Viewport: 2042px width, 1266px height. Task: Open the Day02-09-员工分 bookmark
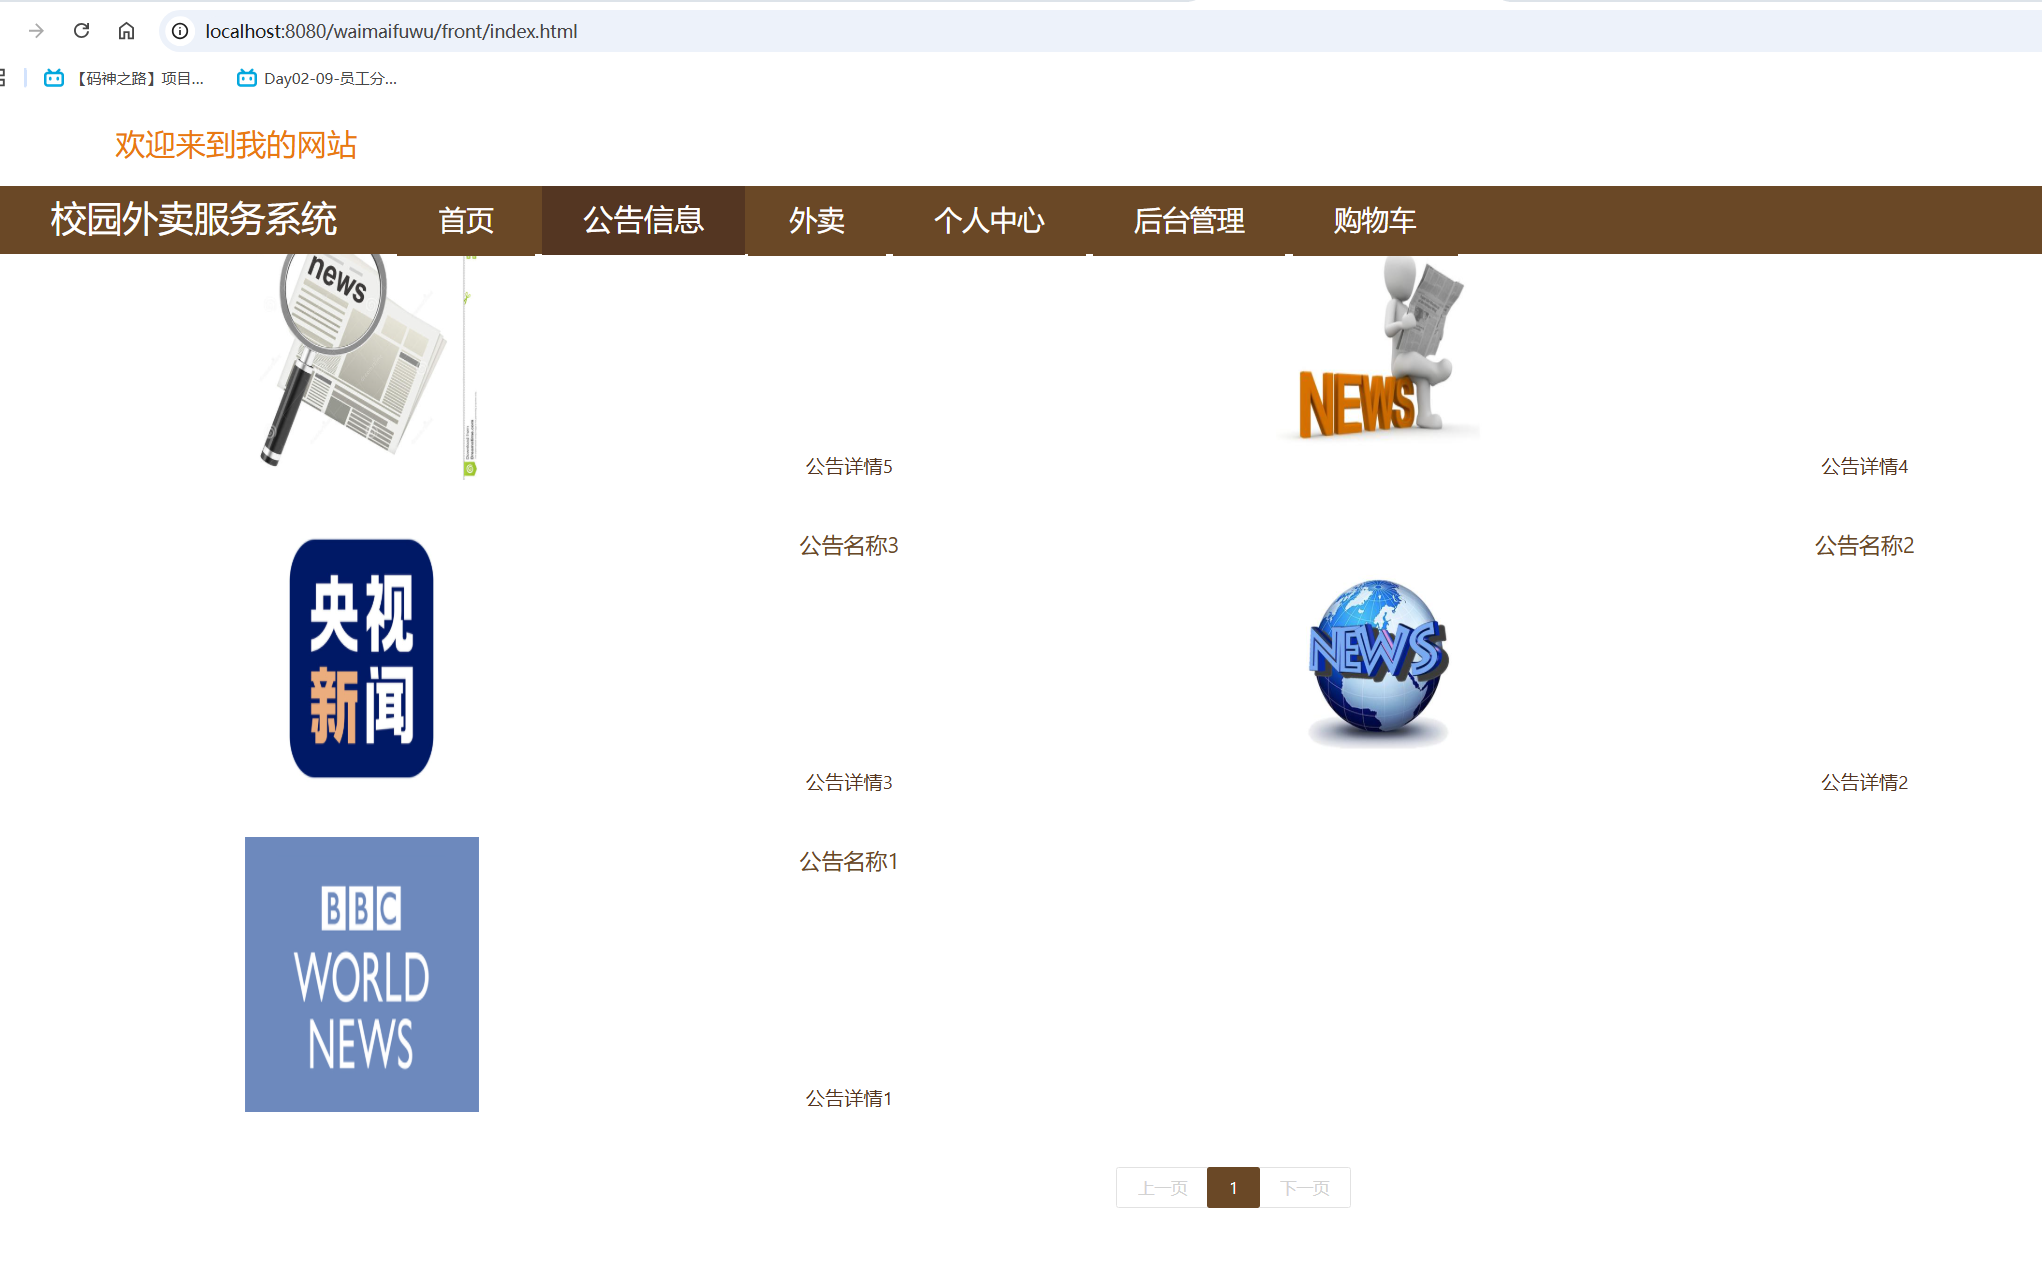(317, 78)
